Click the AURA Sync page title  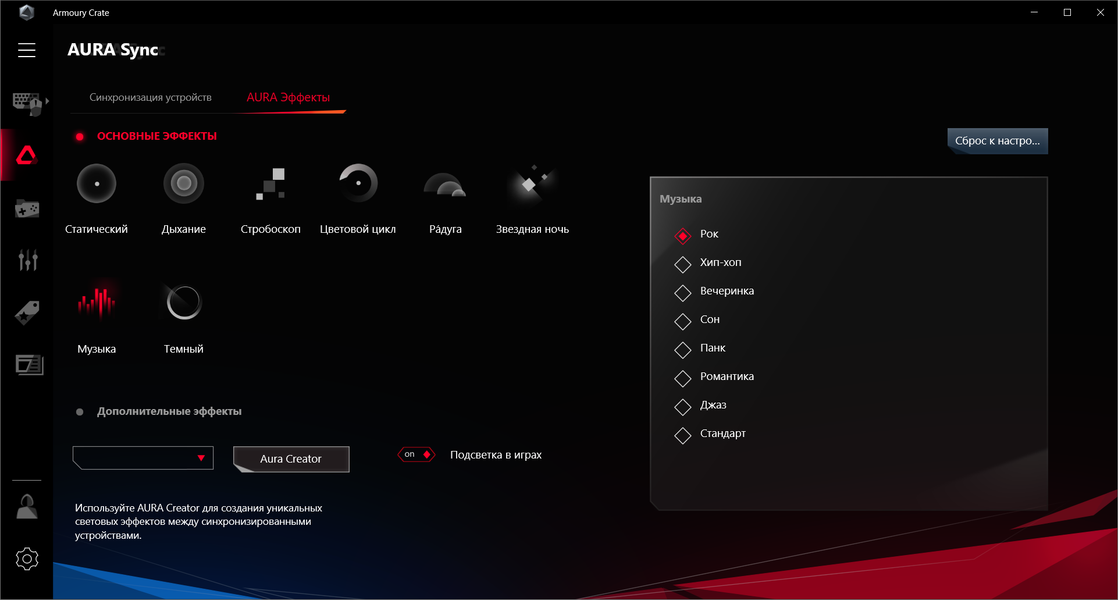tap(113, 49)
